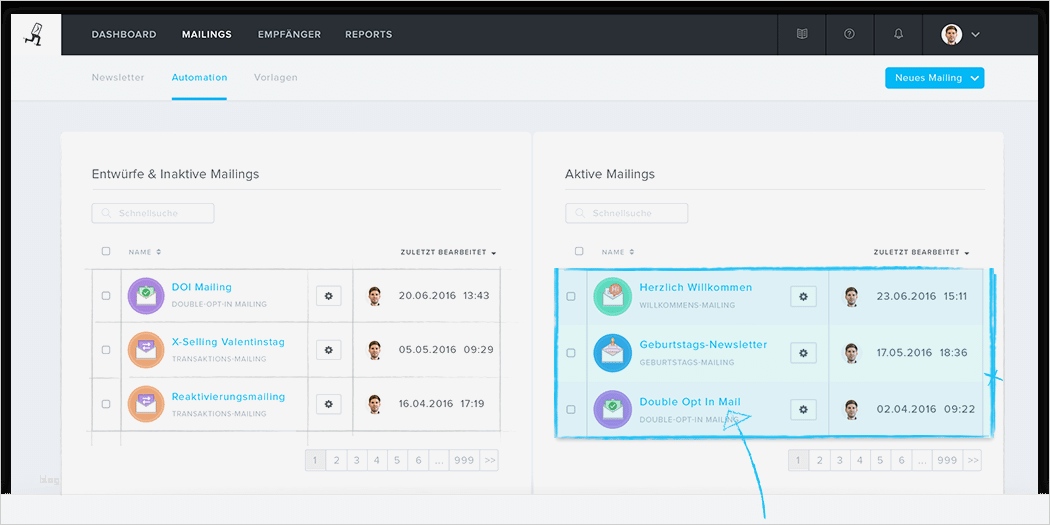This screenshot has width=1050, height=525.
Task: Open gear settings for Double Opt In Mail
Action: point(804,409)
